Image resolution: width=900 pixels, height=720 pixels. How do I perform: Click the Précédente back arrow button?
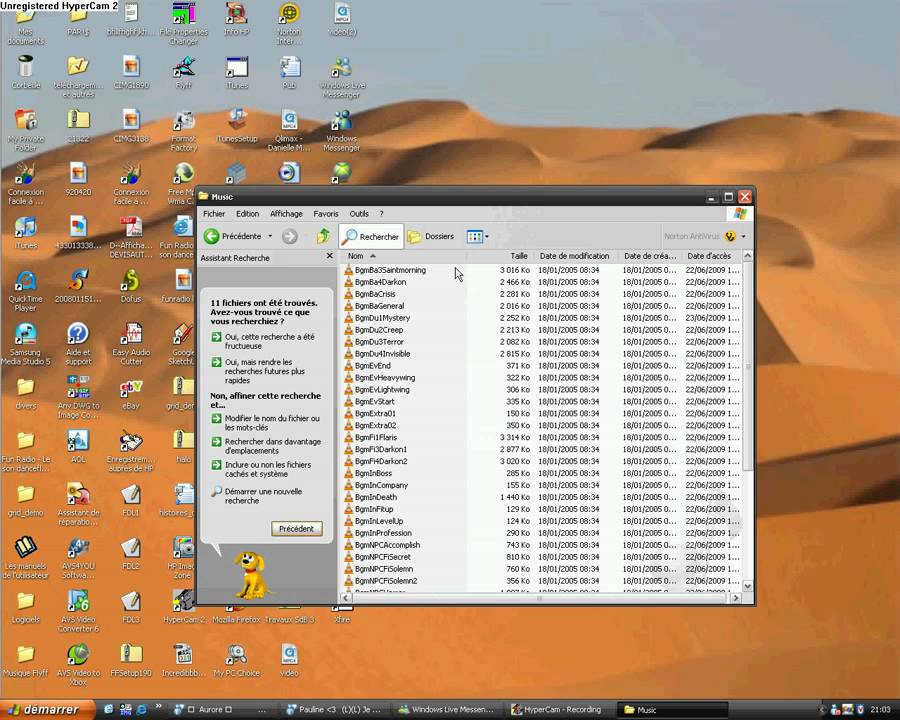[x=233, y=236]
